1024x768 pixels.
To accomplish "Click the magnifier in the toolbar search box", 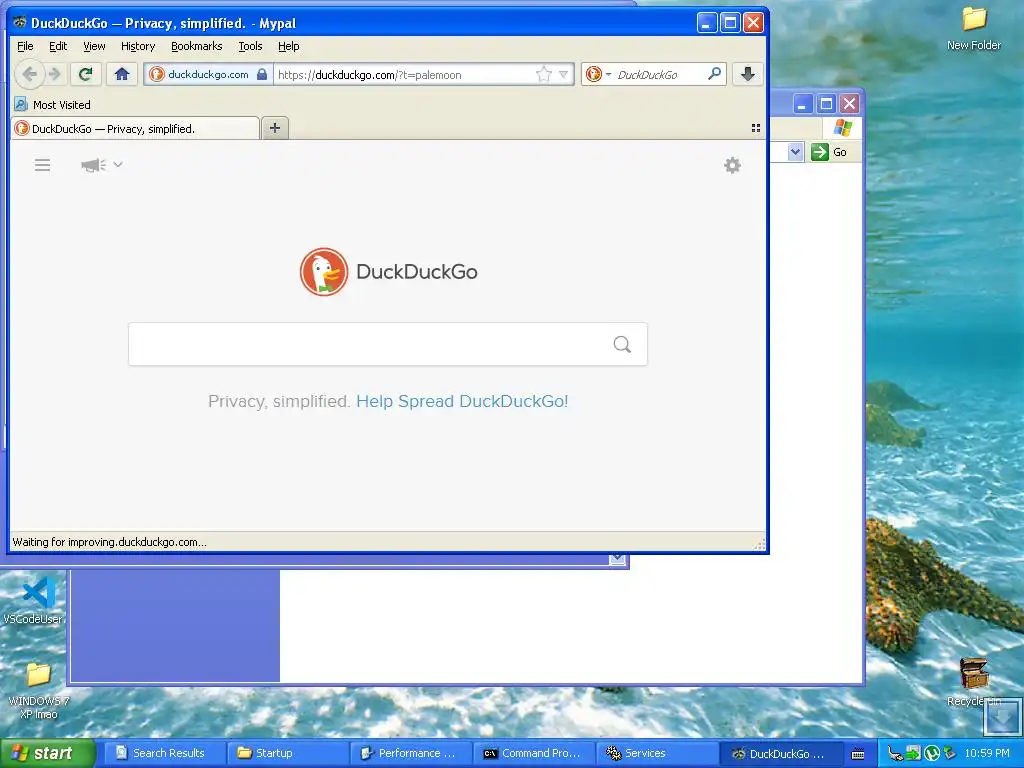I will [x=714, y=74].
